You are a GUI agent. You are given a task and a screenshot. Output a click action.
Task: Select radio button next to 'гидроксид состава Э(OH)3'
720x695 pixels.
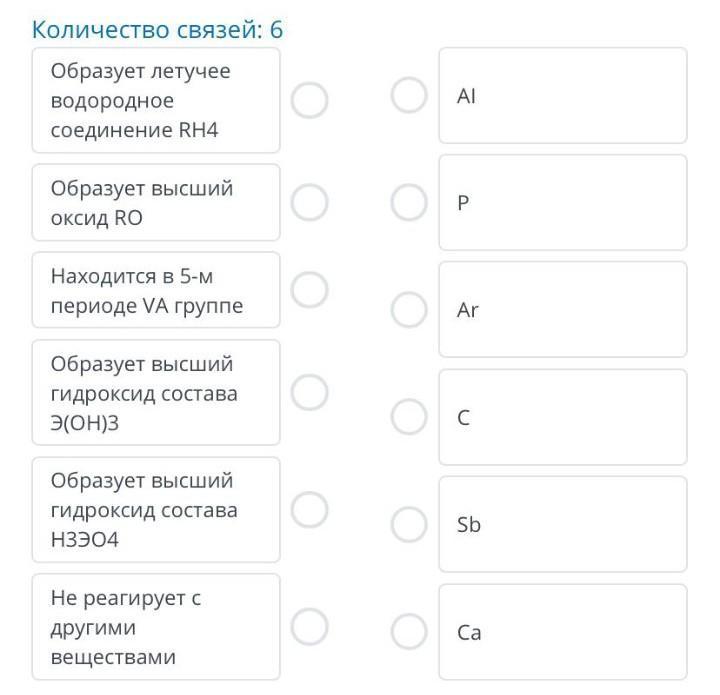coord(309,392)
